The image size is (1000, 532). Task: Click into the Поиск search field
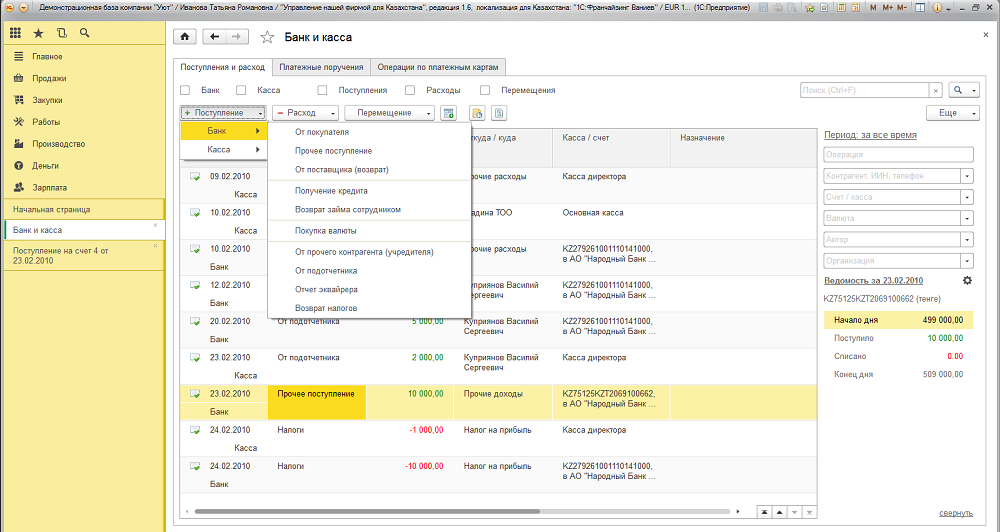(864, 90)
